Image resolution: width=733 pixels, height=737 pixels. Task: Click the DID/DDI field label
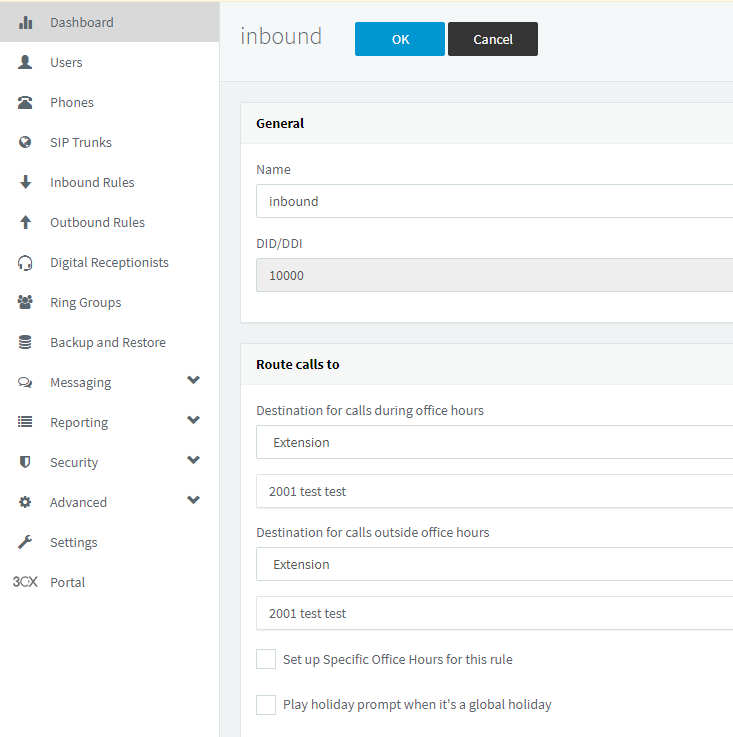tap(279, 243)
